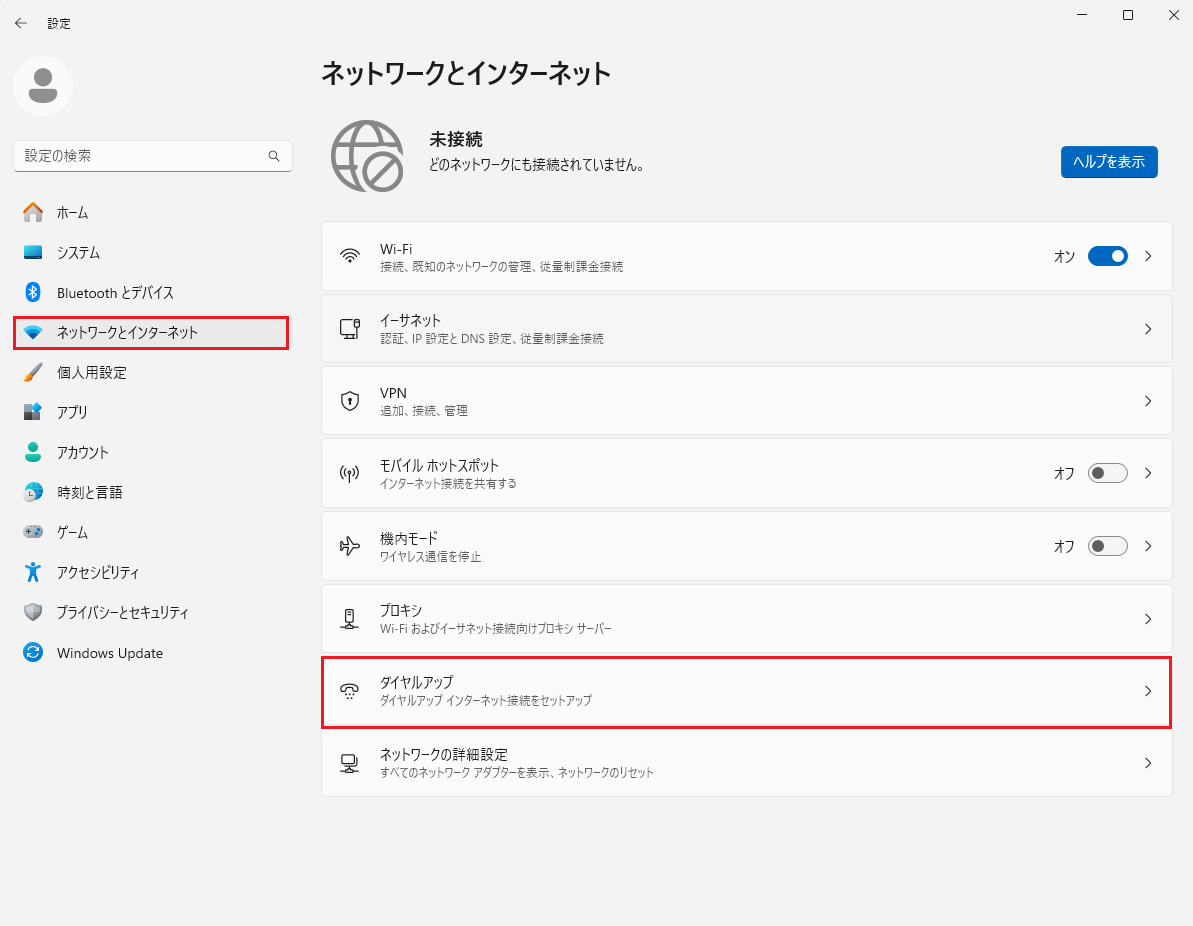Screen dimensions: 1193x926
Task: Open ネットワークの詳細設定
Action: pyautogui.click(x=745, y=763)
